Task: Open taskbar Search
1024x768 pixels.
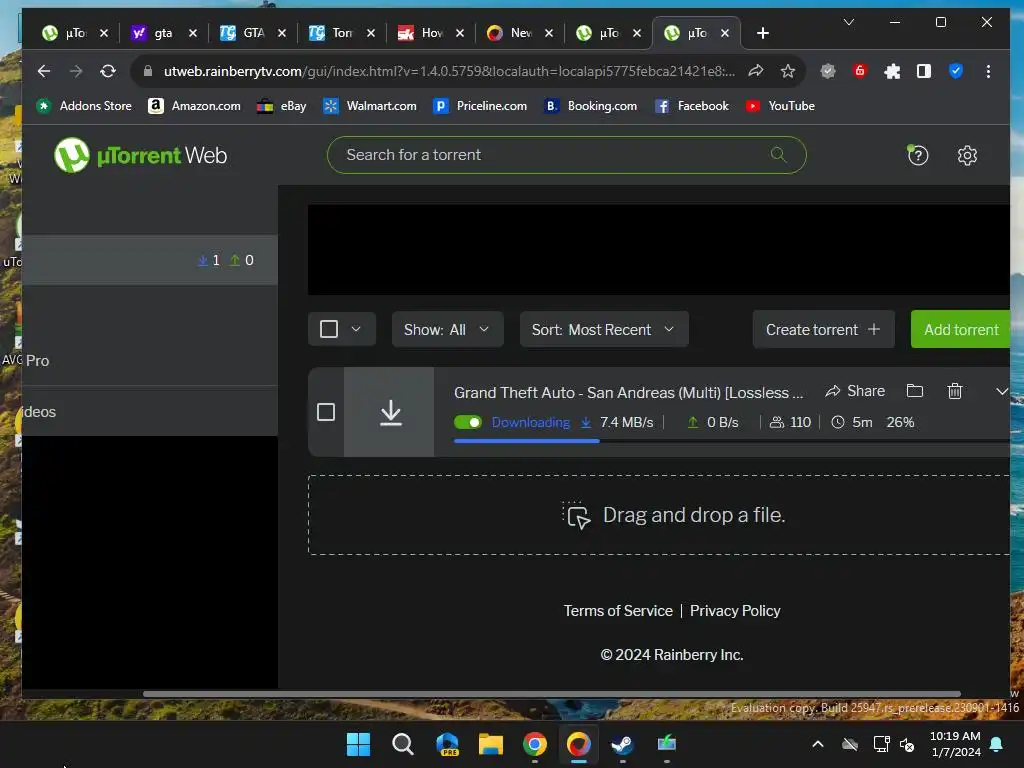Action: pyautogui.click(x=403, y=744)
